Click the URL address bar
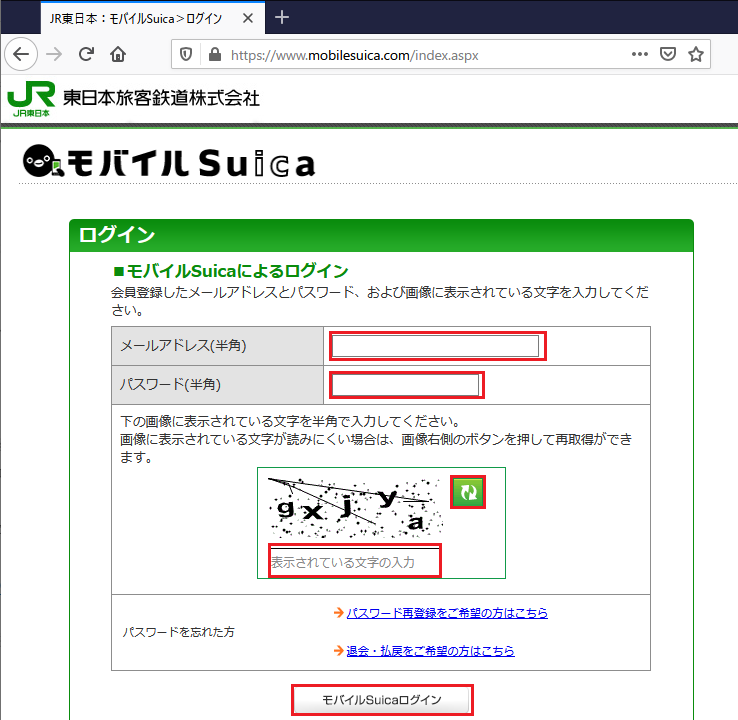Viewport: 738px width, 720px height. pyautogui.click(x=420, y=55)
